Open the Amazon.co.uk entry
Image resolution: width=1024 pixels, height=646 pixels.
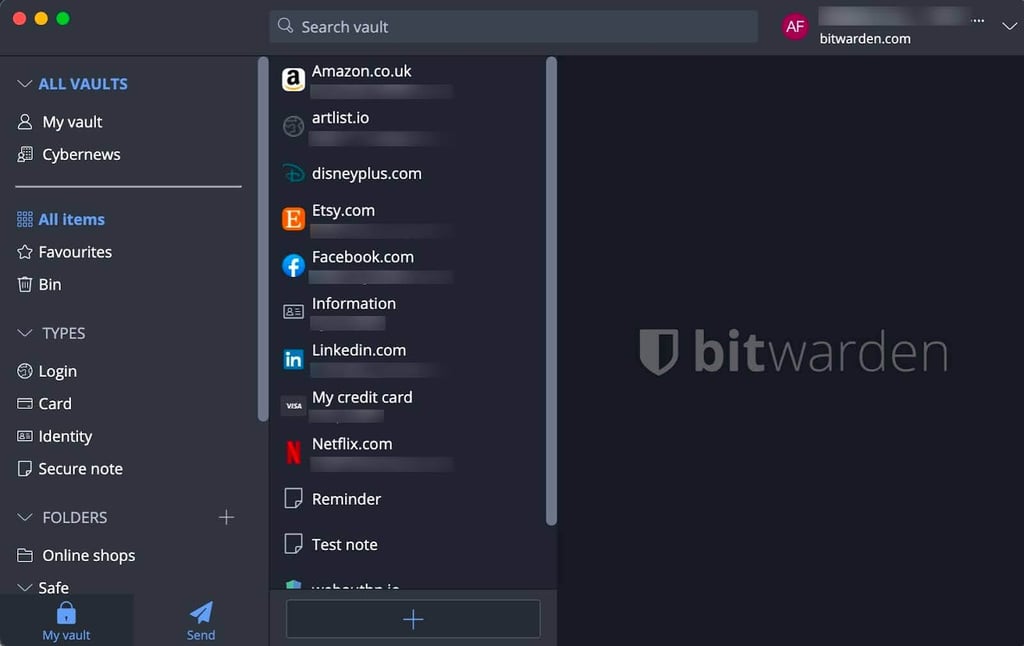[x=408, y=80]
